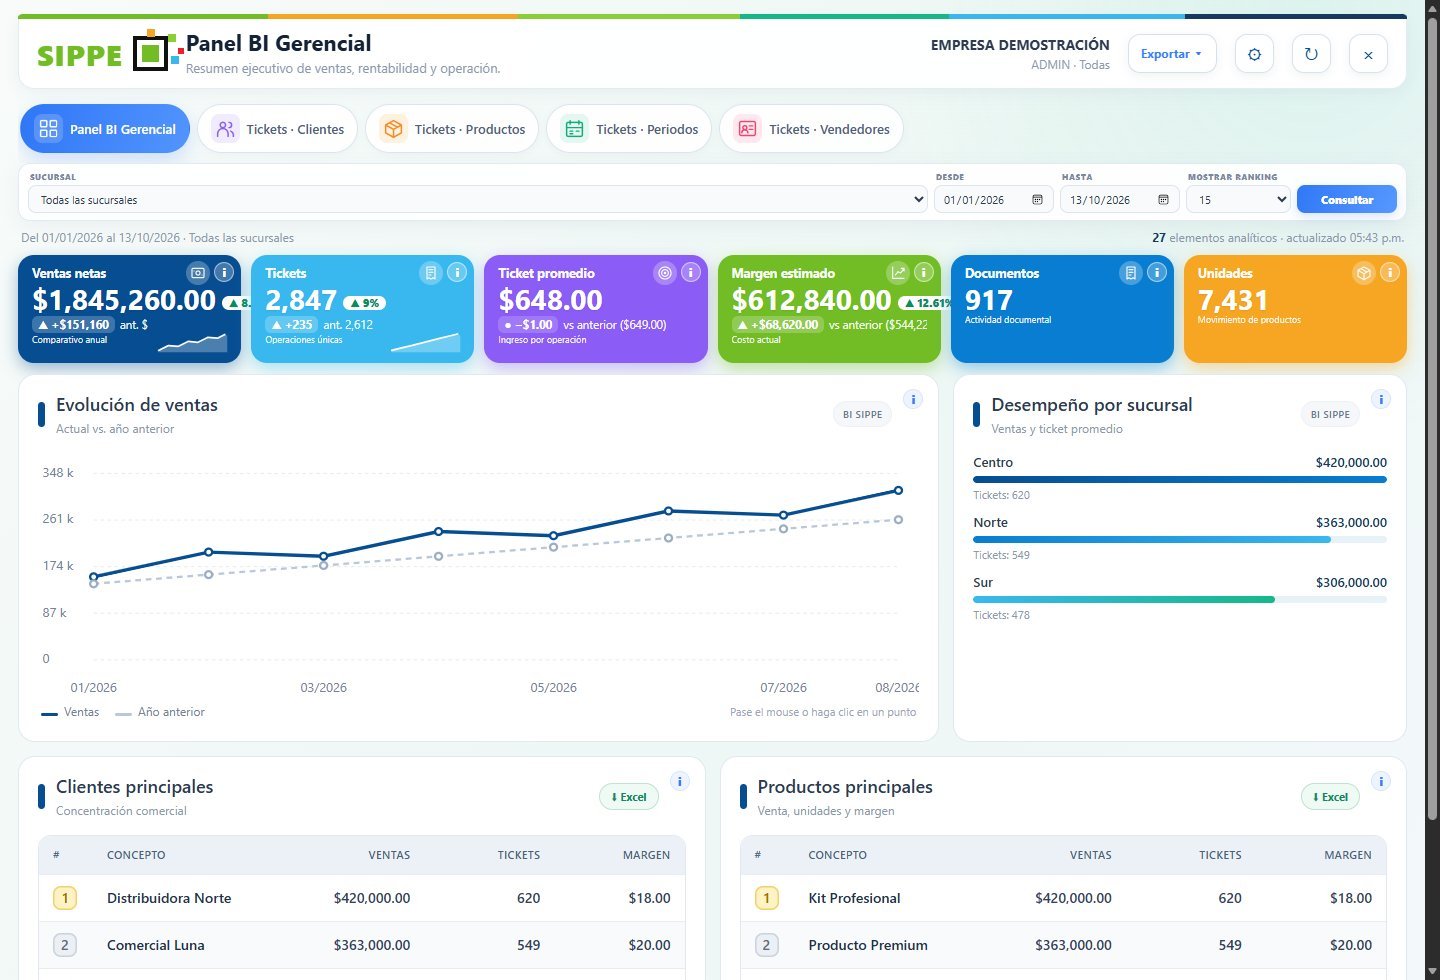Open info icon on Unidades card
The height and width of the screenshot is (980, 1440).
coord(1390,272)
